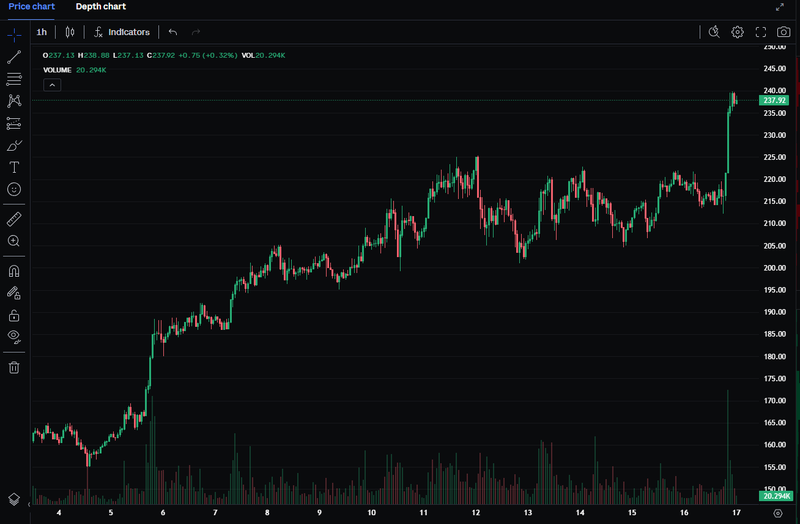Open the Indicators dialog
Image resolution: width=800 pixels, height=524 pixels.
pyautogui.click(x=121, y=32)
